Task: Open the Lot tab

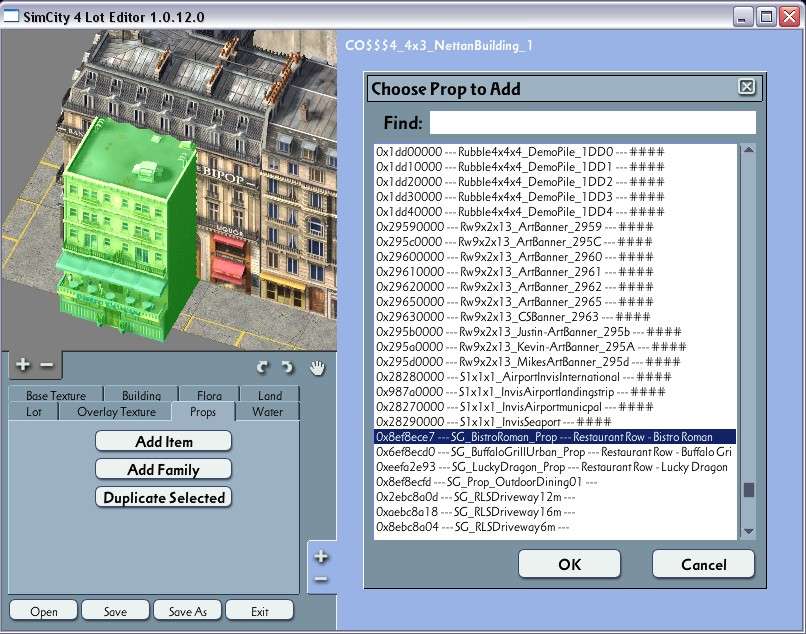Action: 34,412
